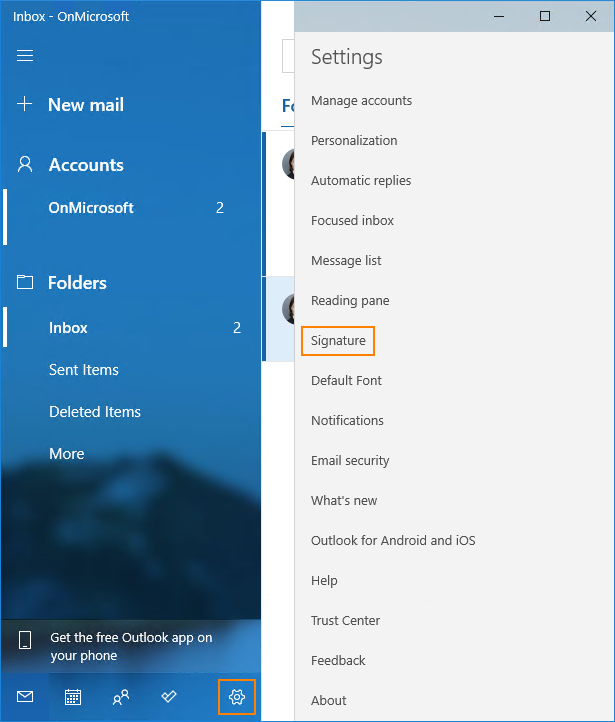Open Reading pane settings
This screenshot has width=615, height=722.
tap(350, 301)
